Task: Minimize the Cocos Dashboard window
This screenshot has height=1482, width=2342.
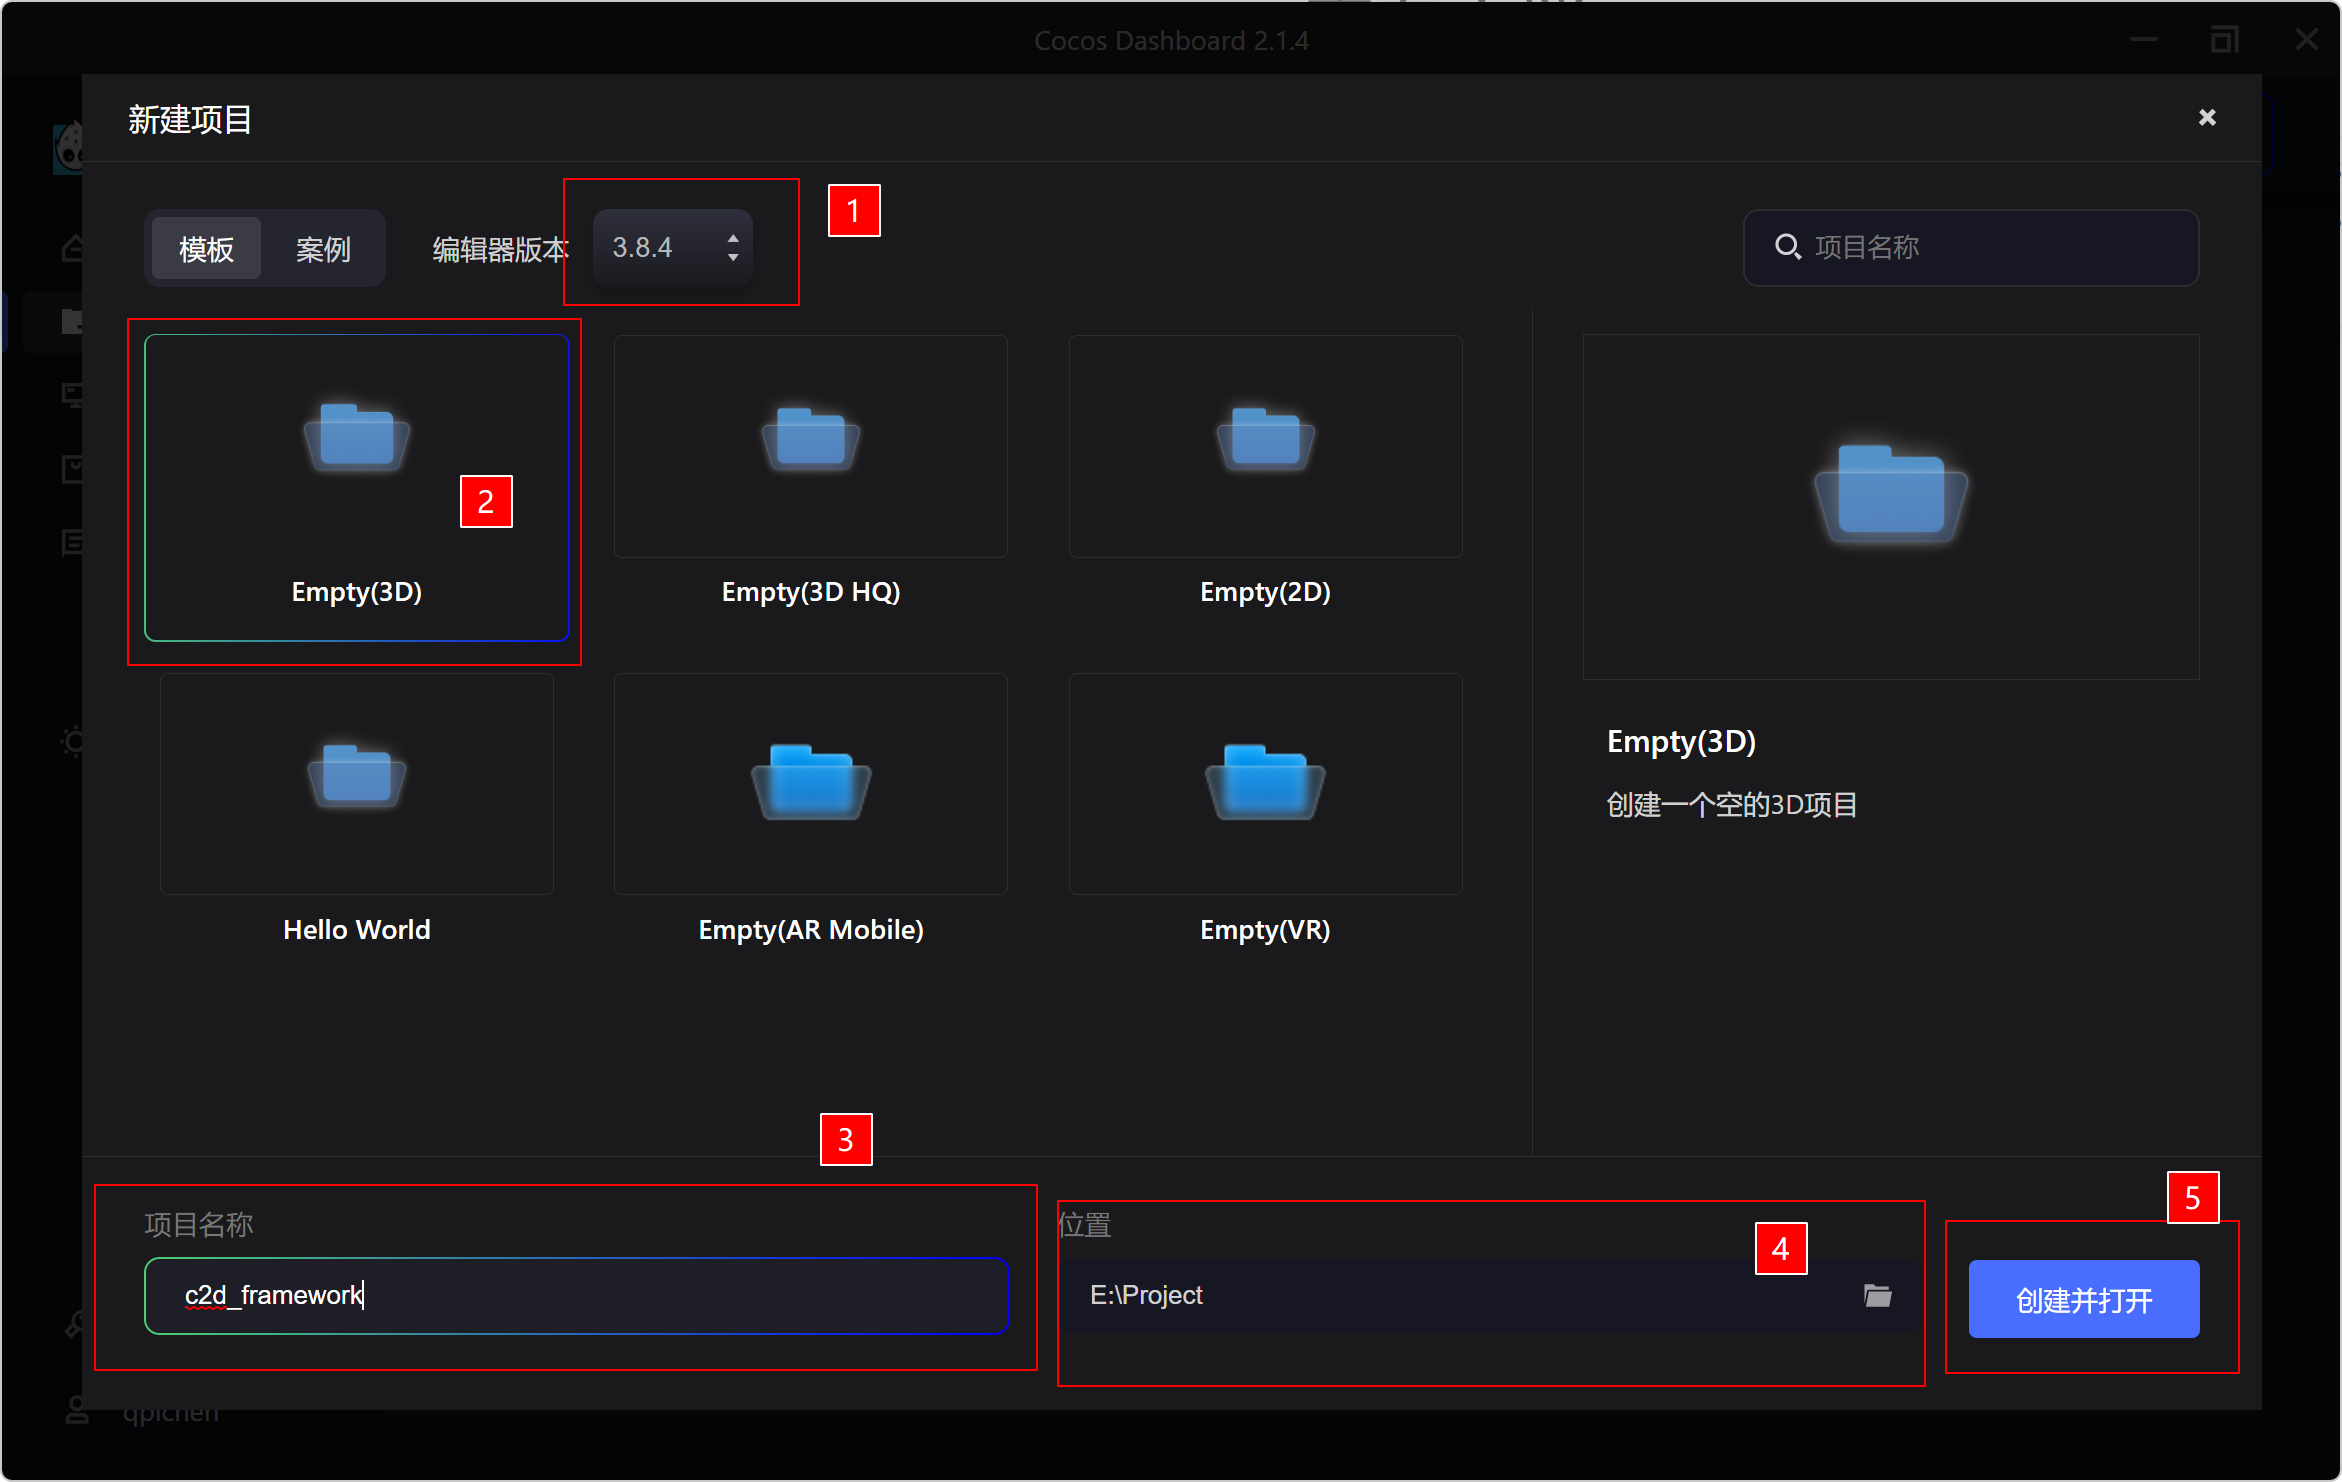Action: click(x=2143, y=40)
